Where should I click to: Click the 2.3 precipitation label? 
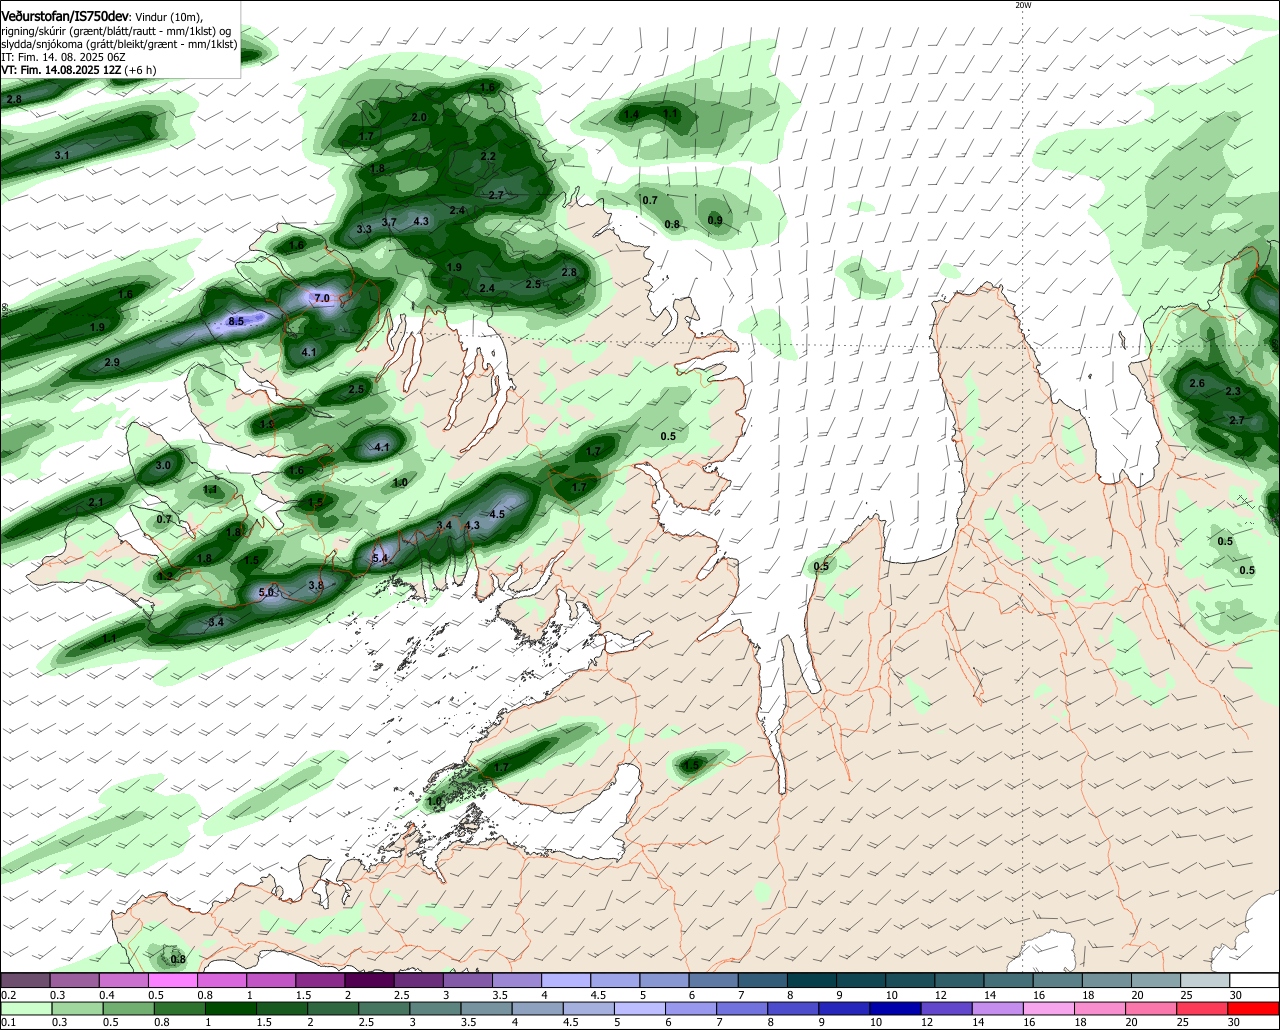[x=1233, y=391]
